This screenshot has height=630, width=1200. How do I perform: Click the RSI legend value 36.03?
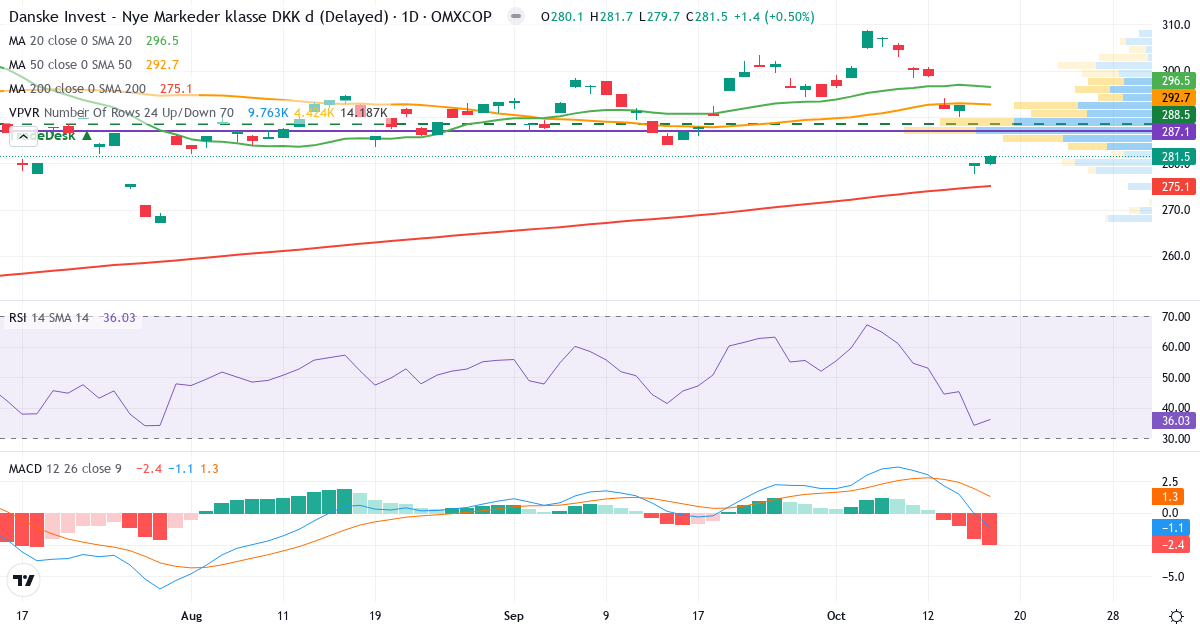click(x=119, y=318)
